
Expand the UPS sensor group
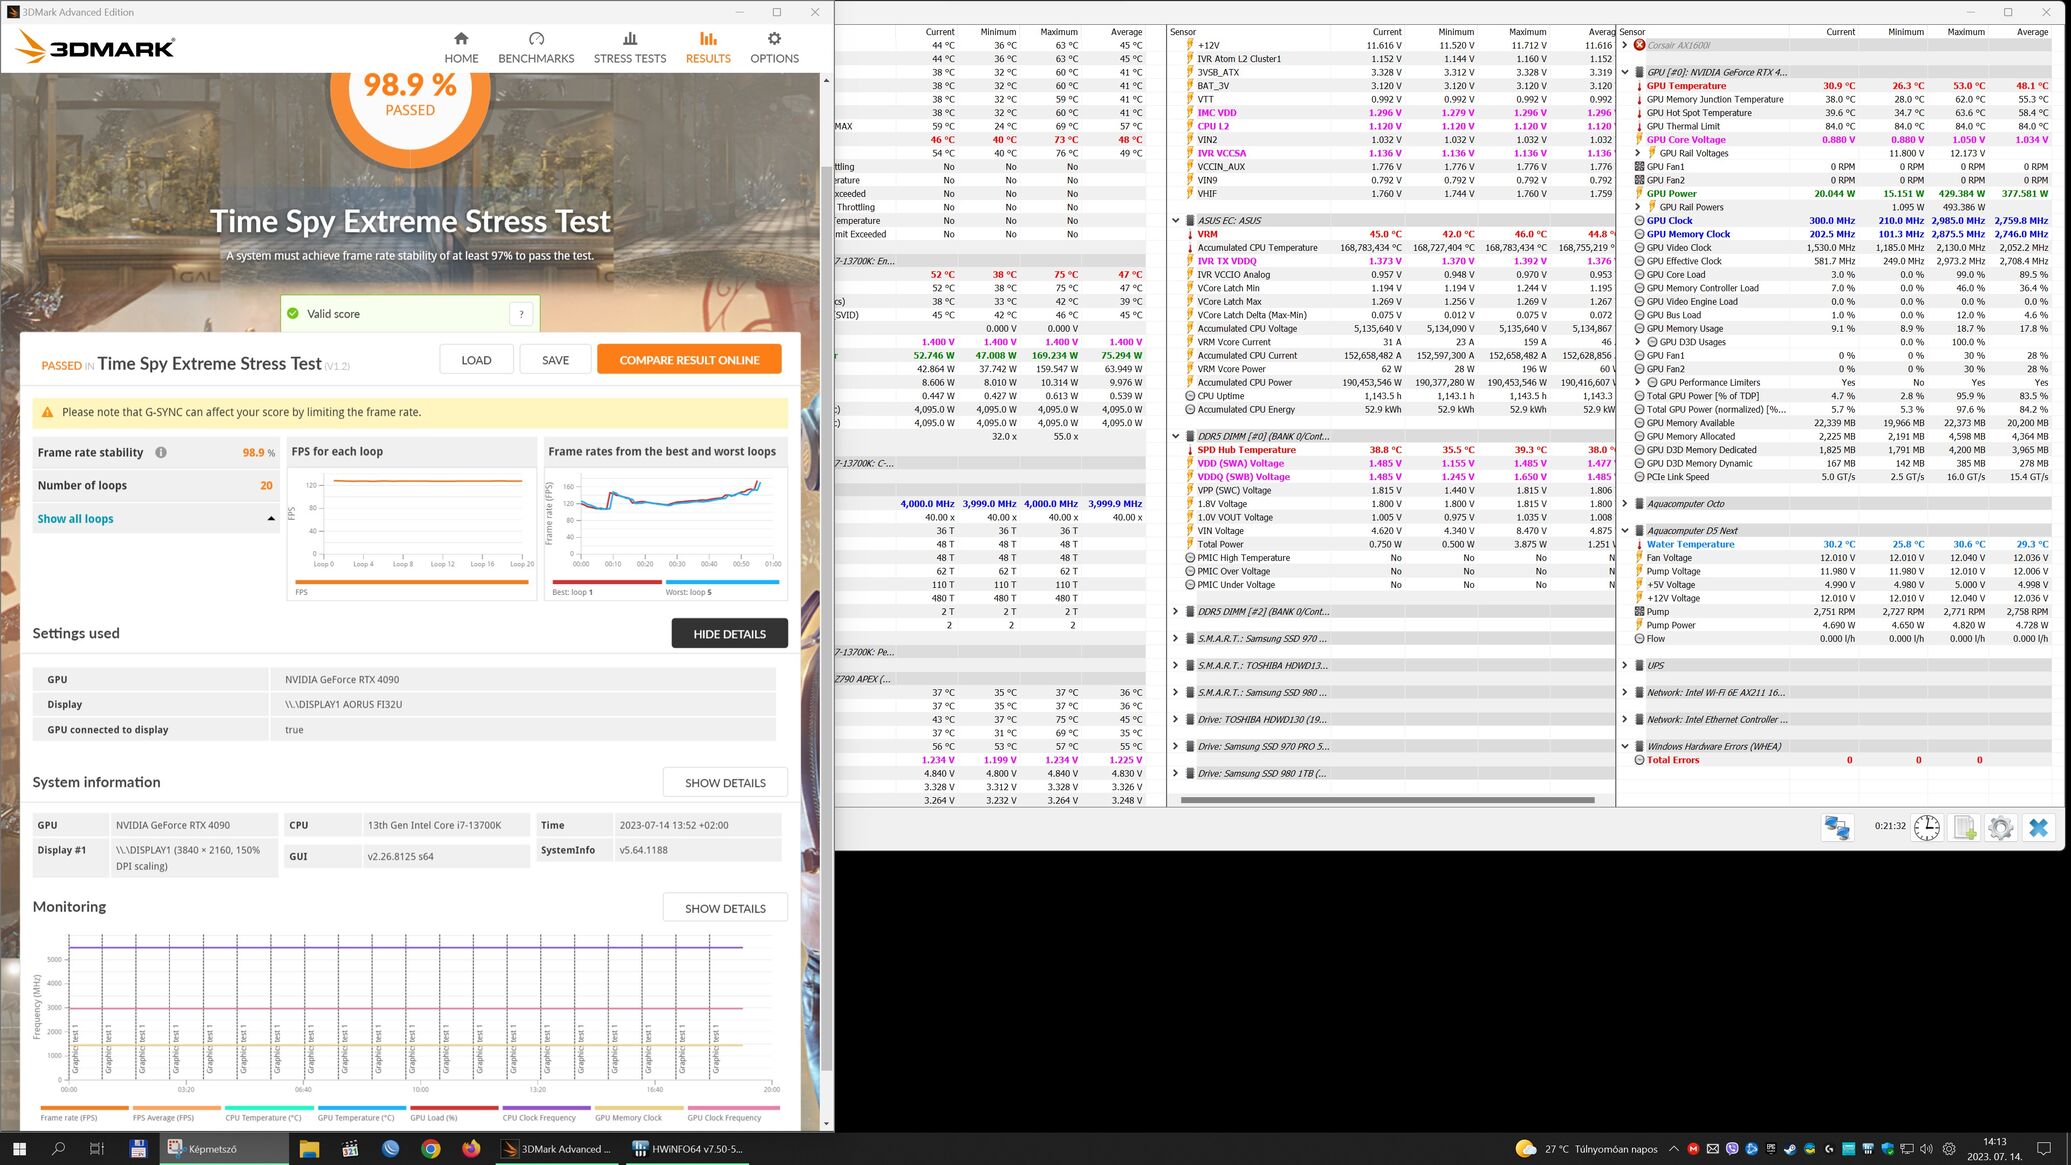pos(1625,665)
